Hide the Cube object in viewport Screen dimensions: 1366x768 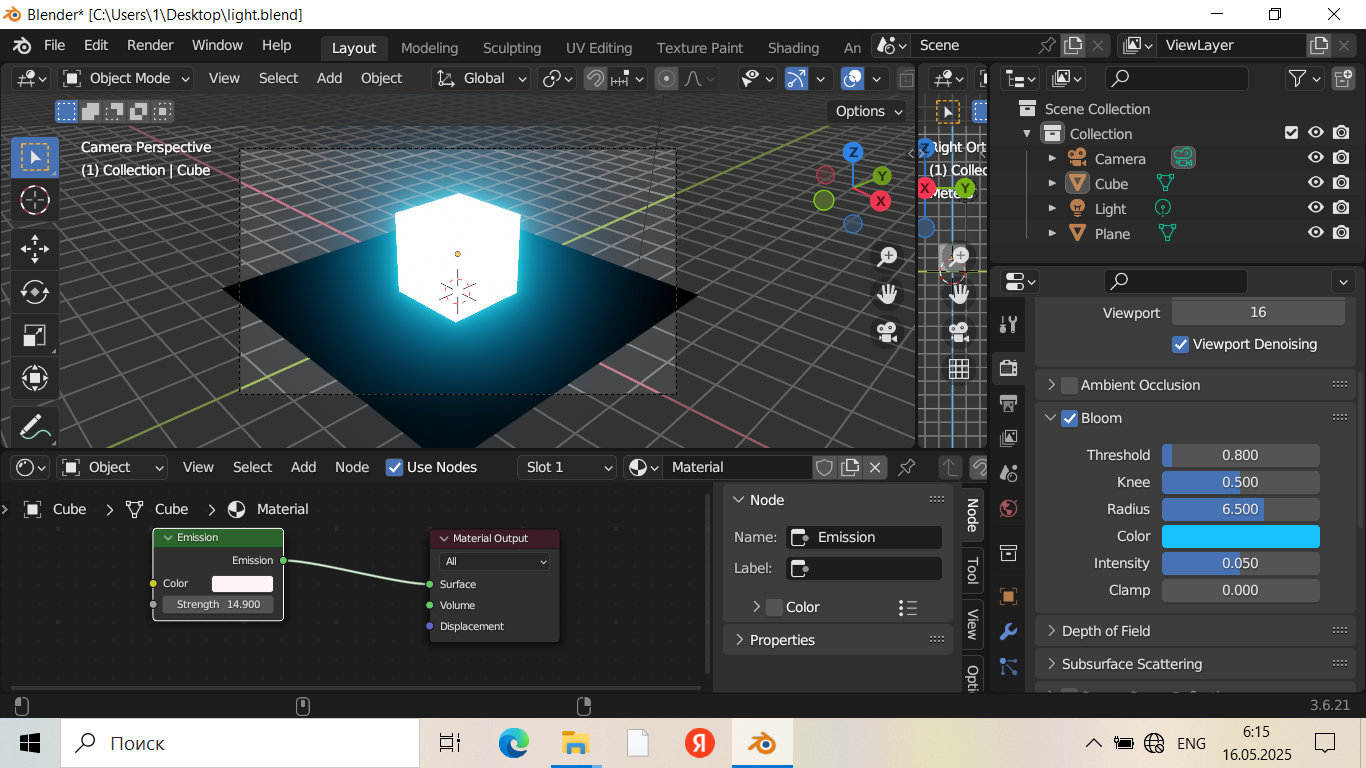click(1316, 183)
